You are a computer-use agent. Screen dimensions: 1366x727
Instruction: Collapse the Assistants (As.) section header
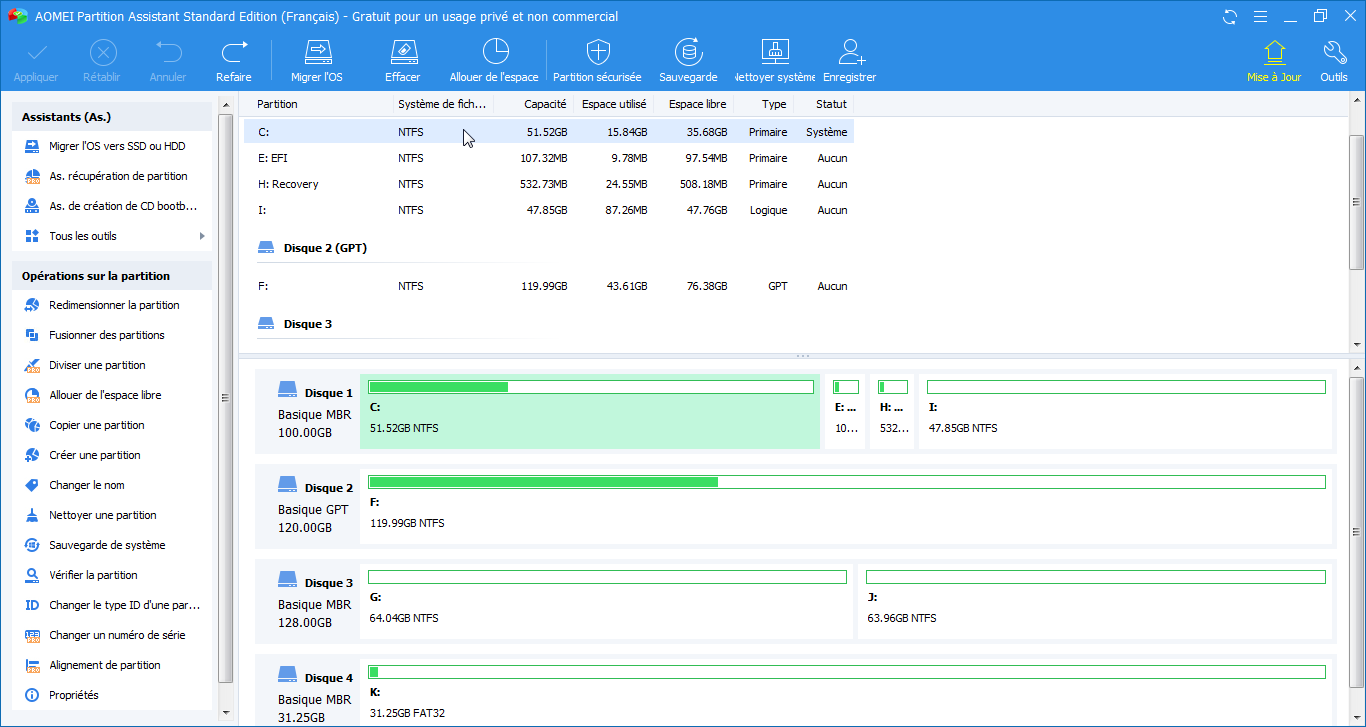click(112, 117)
